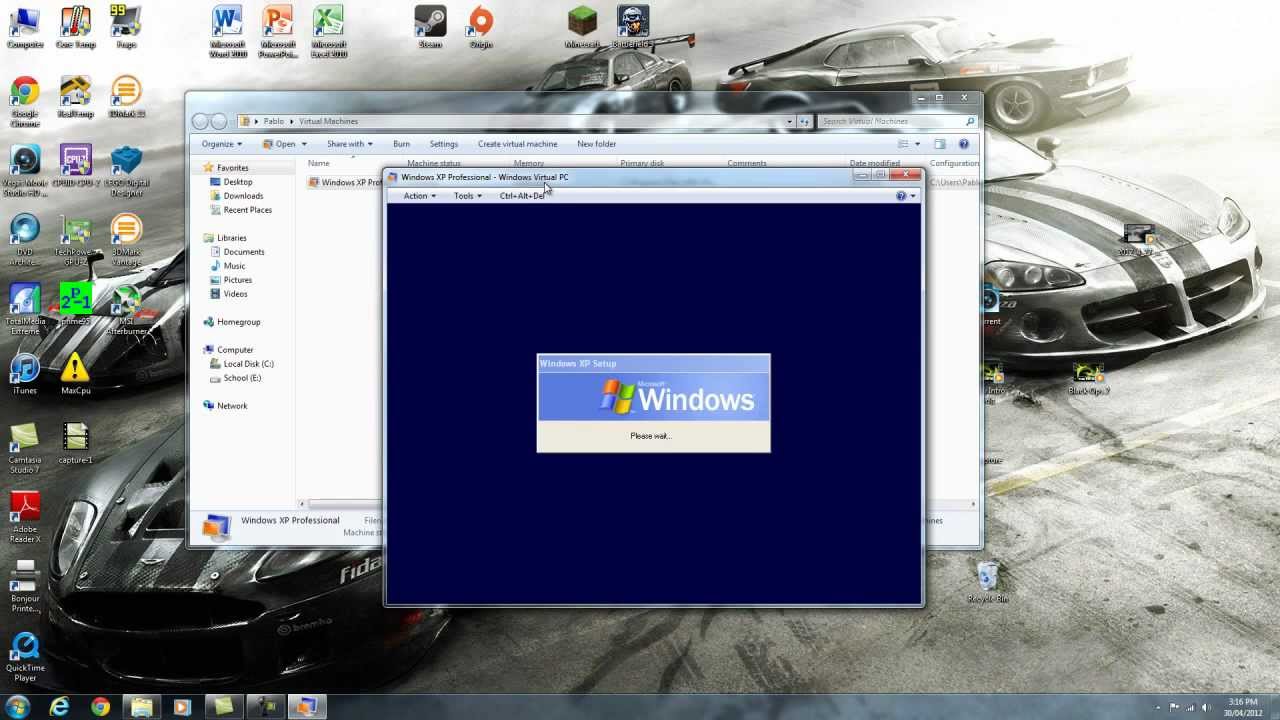Click the Steam desktop icon
Viewport: 1280px width, 720px height.
pyautogui.click(x=430, y=27)
